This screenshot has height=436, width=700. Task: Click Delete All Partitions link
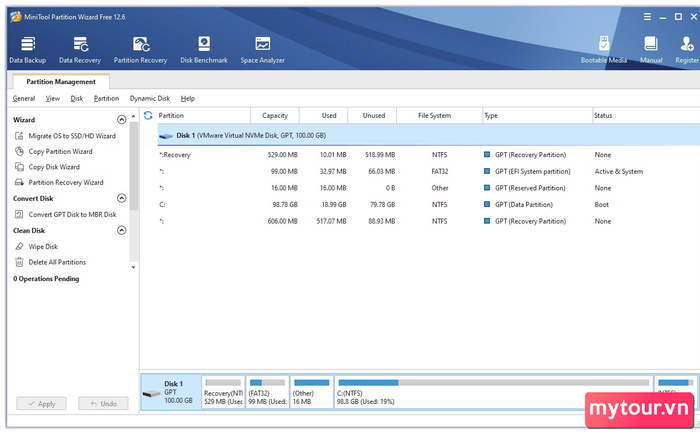(x=57, y=262)
